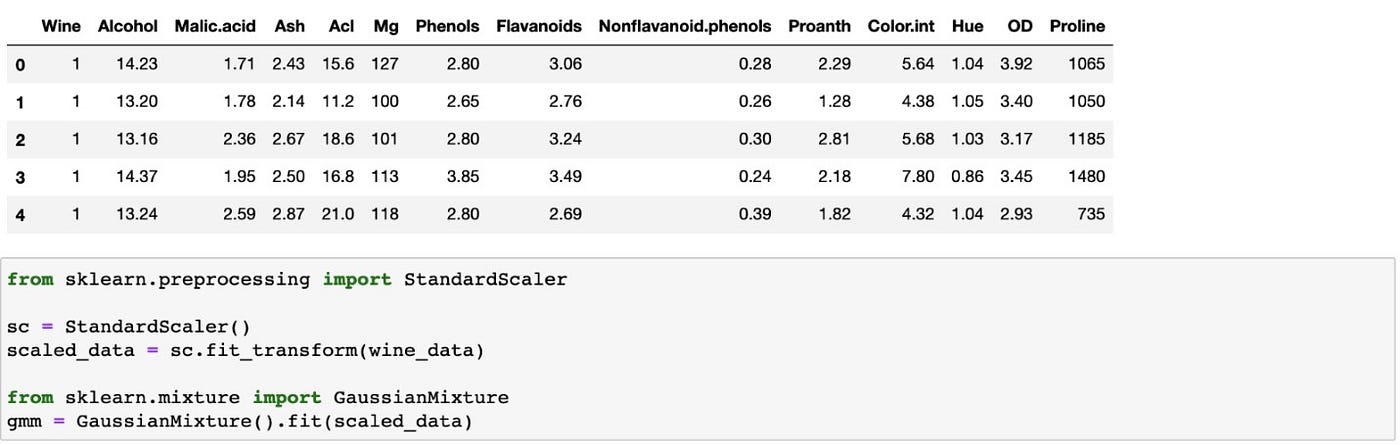Click the Flavanoids column header
Image resolution: width=1400 pixels, height=445 pixels.
[539, 26]
